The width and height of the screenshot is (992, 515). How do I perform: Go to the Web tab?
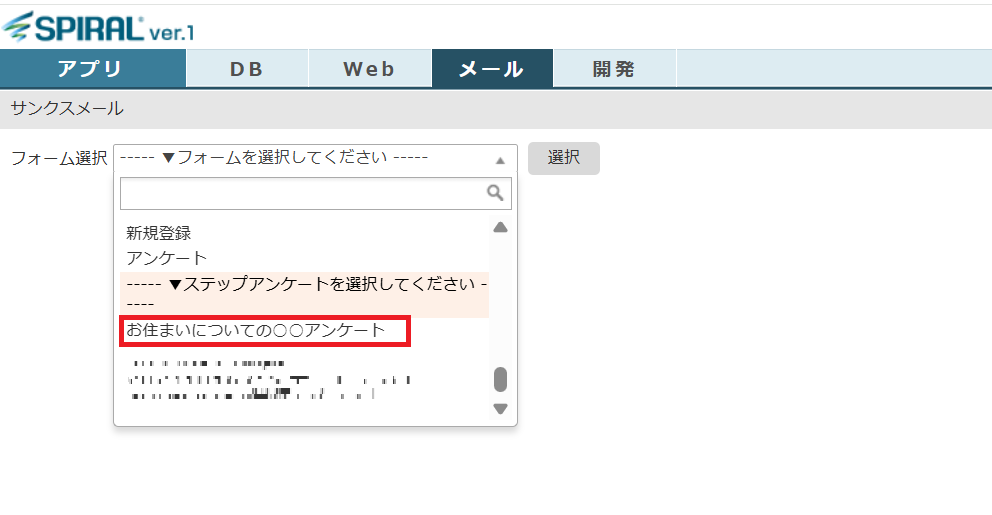click(x=369, y=69)
